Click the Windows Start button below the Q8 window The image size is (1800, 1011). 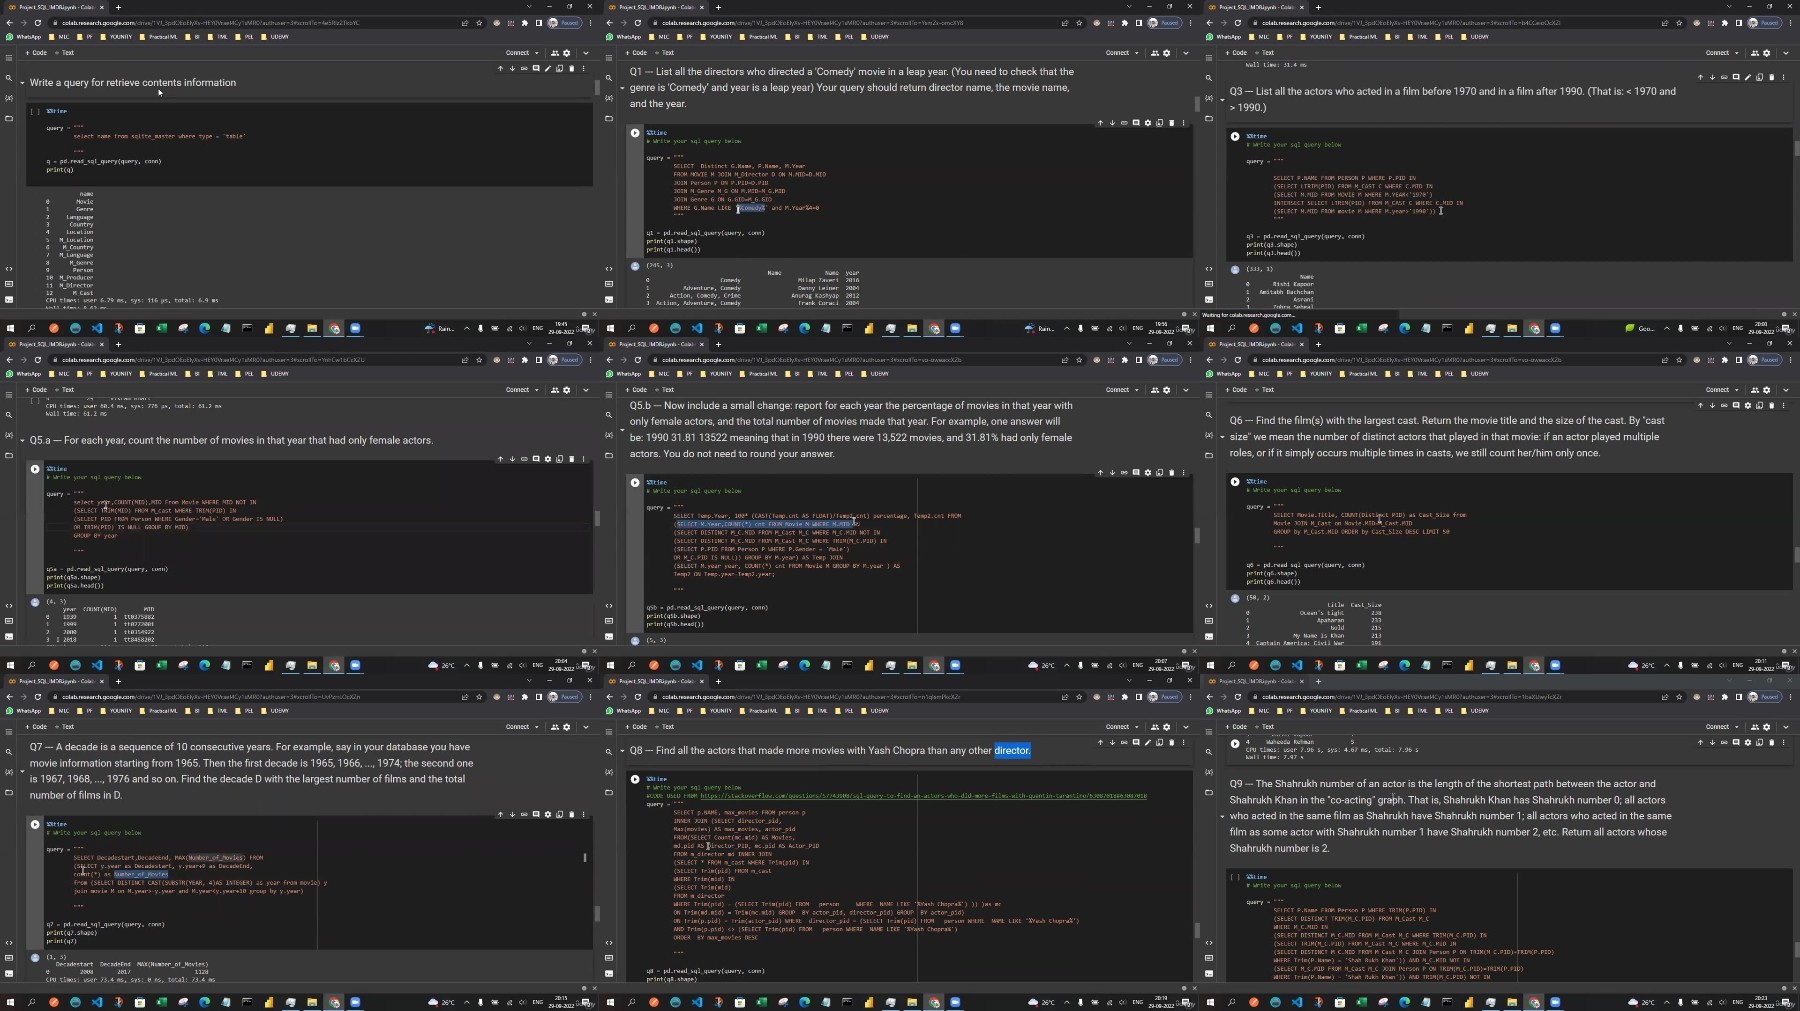tap(610, 1002)
